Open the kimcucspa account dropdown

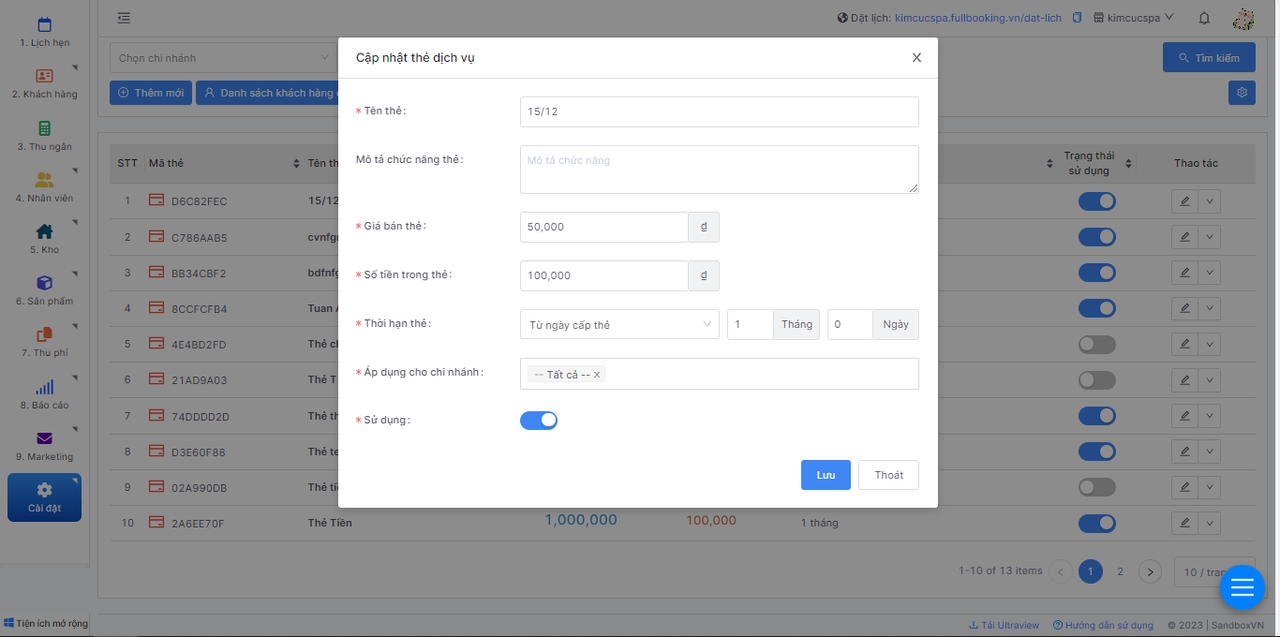coord(1134,18)
